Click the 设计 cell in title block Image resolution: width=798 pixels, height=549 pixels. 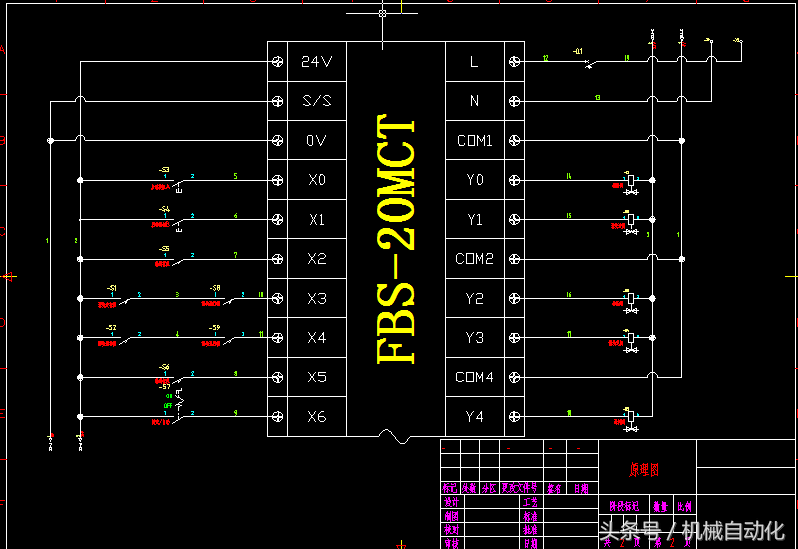pos(451,502)
